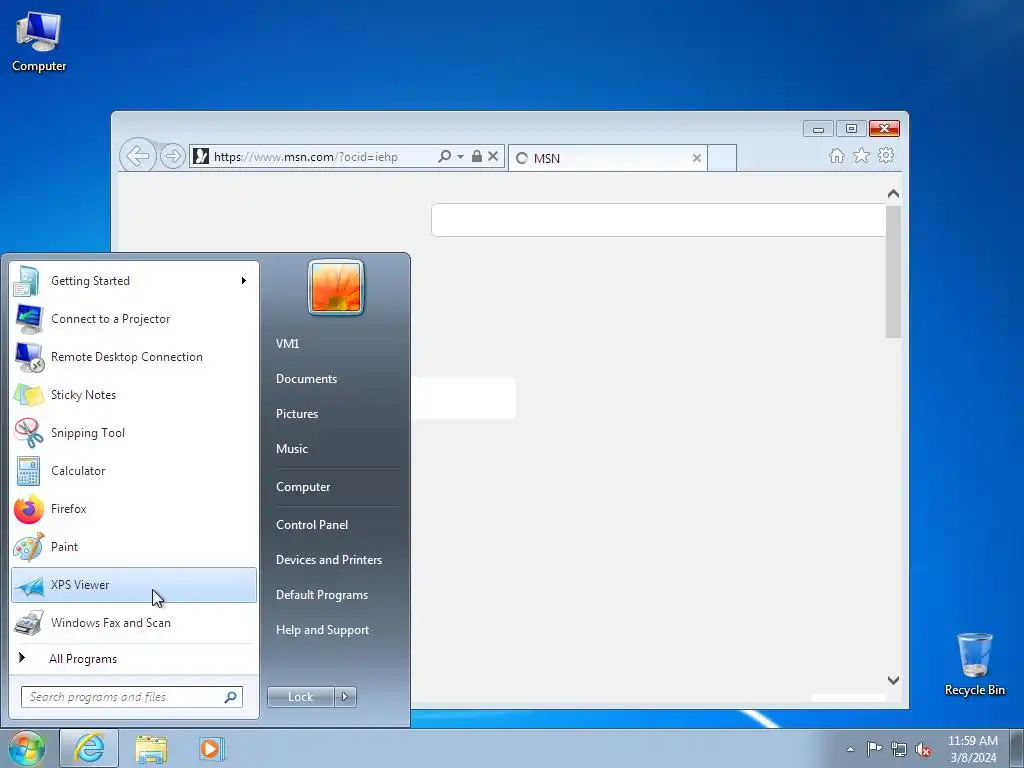Click the msn.com address bar URL

306,157
